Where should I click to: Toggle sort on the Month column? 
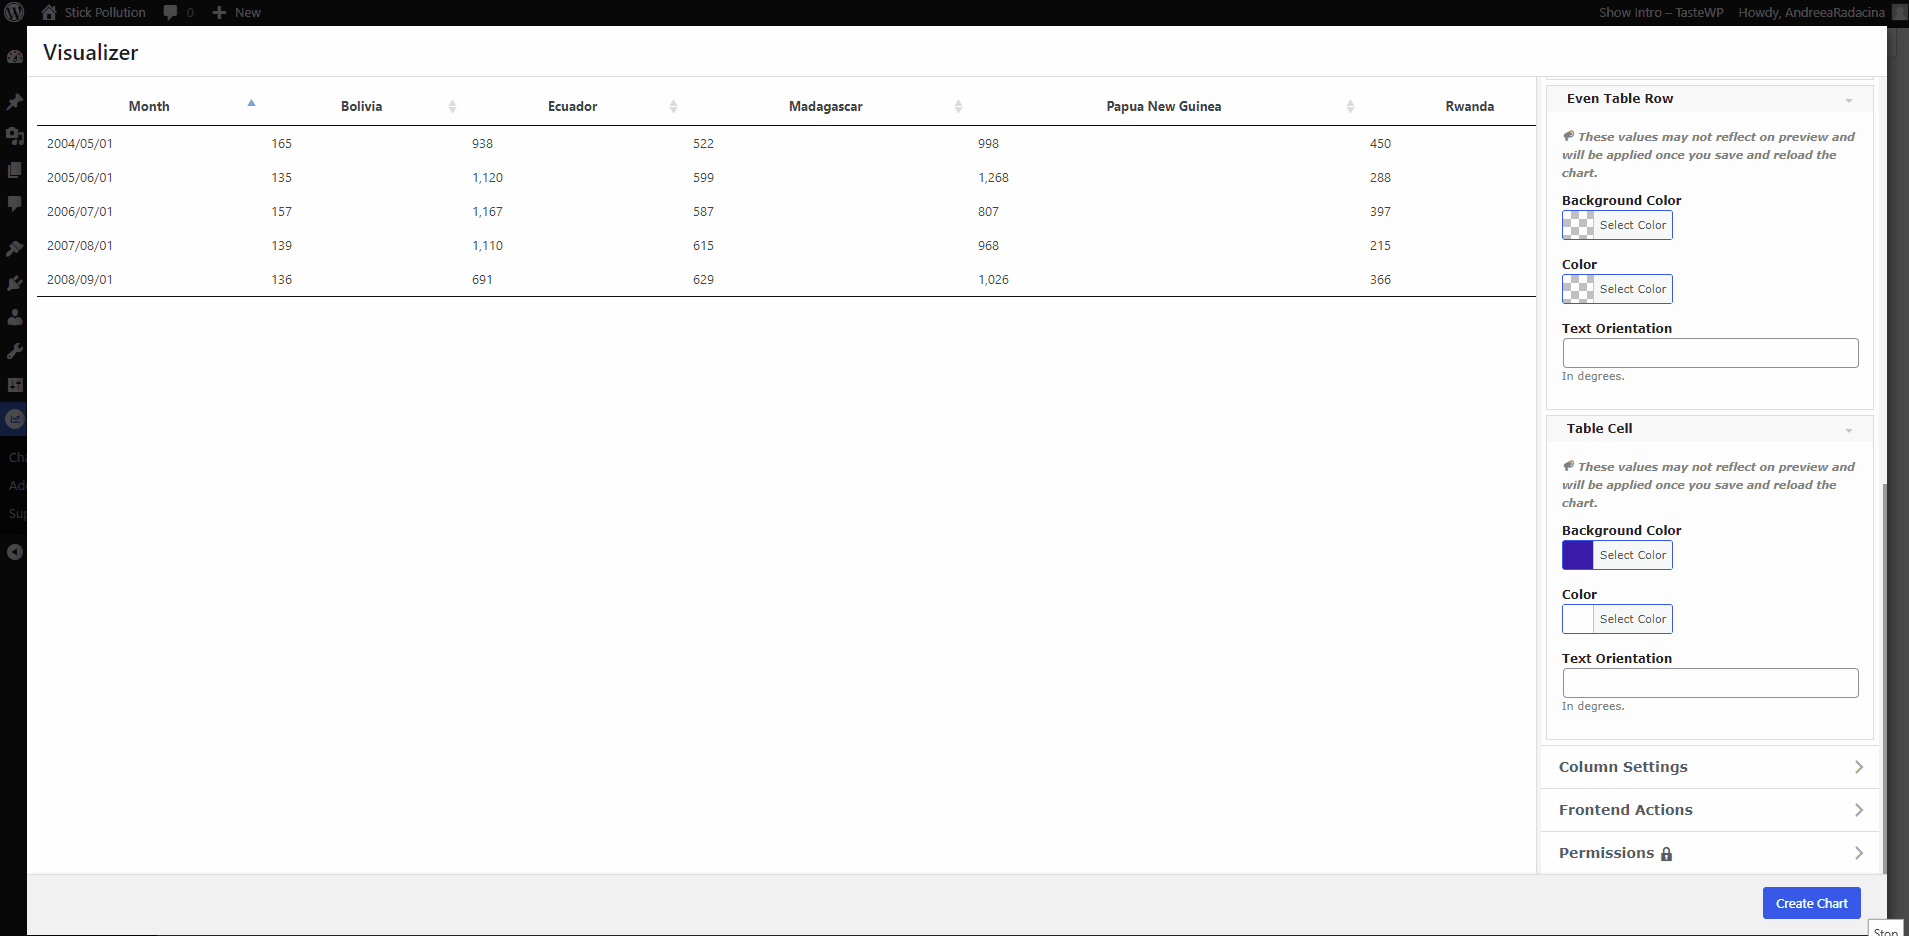tap(251, 104)
